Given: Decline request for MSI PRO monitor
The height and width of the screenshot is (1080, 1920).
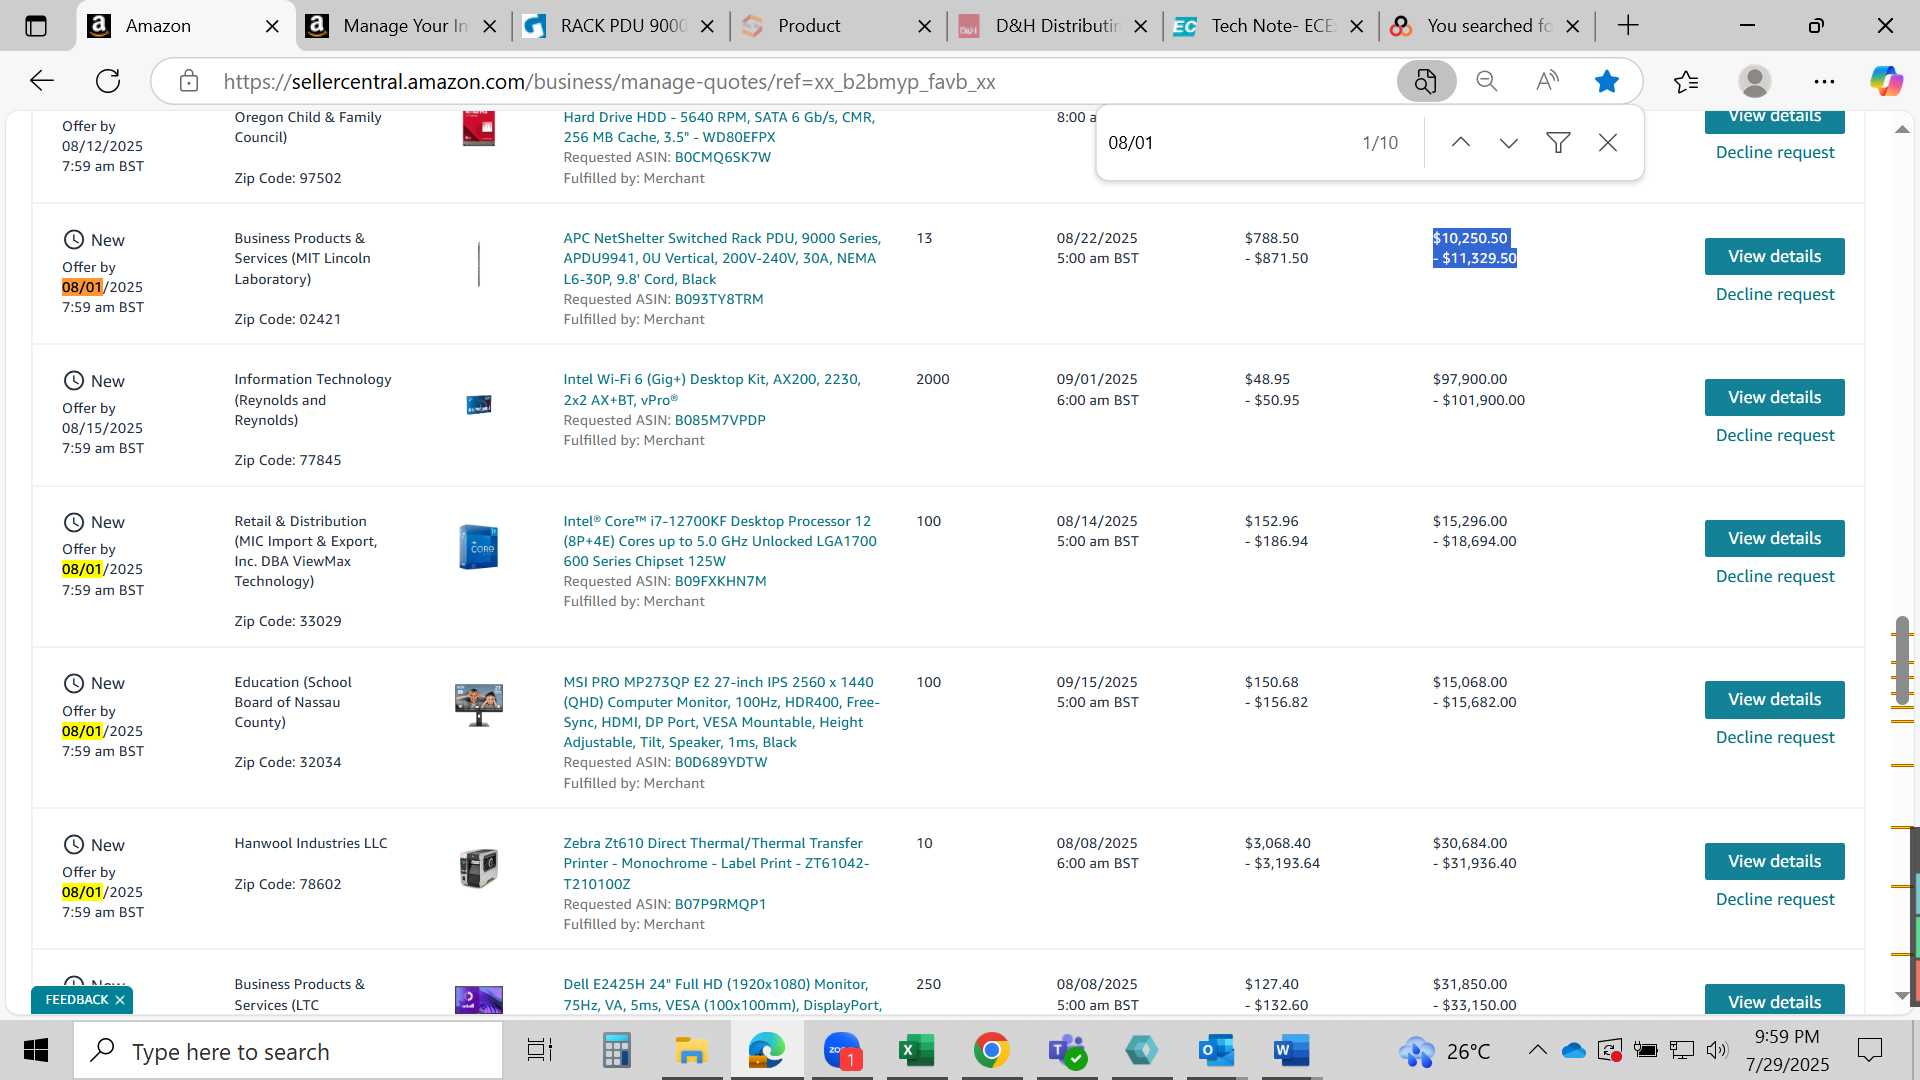Looking at the screenshot, I should click(1775, 738).
